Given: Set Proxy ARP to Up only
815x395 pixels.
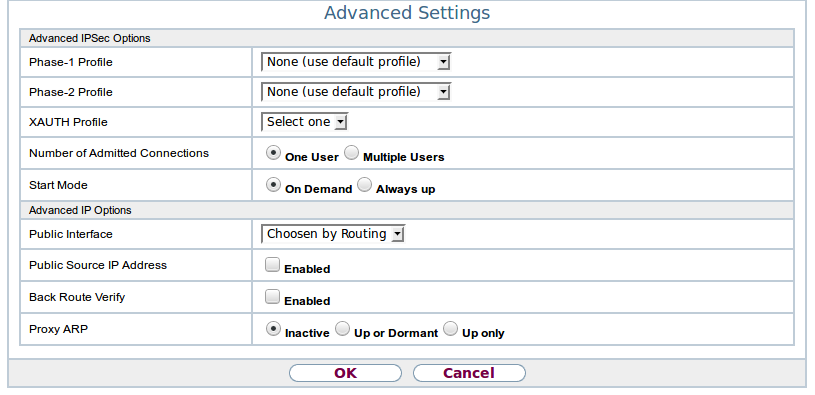Looking at the screenshot, I should click(450, 329).
